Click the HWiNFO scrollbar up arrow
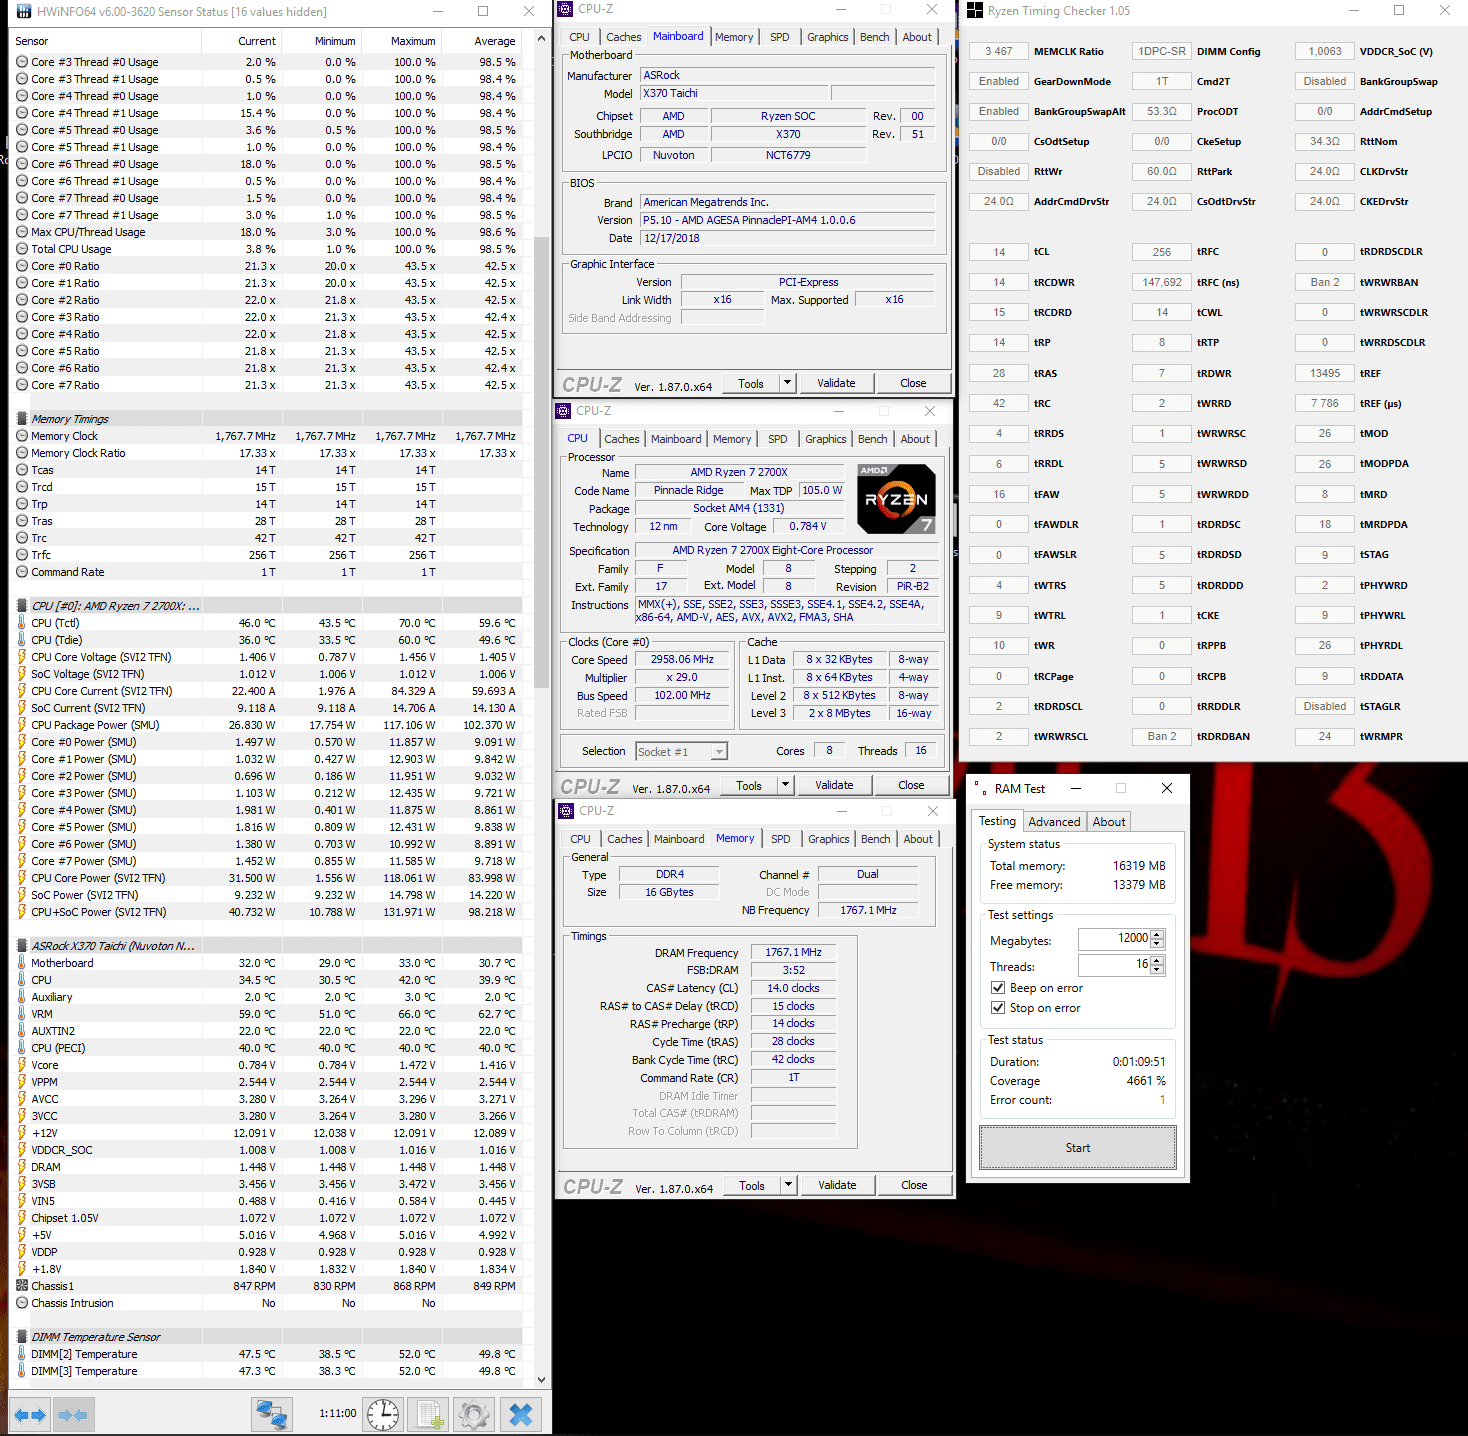The width and height of the screenshot is (1468, 1436). click(541, 40)
